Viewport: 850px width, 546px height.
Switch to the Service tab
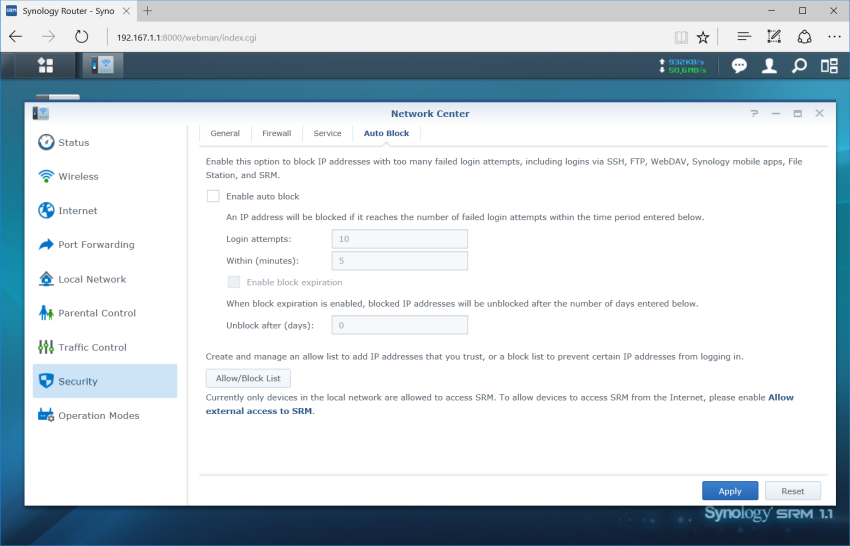click(x=327, y=133)
